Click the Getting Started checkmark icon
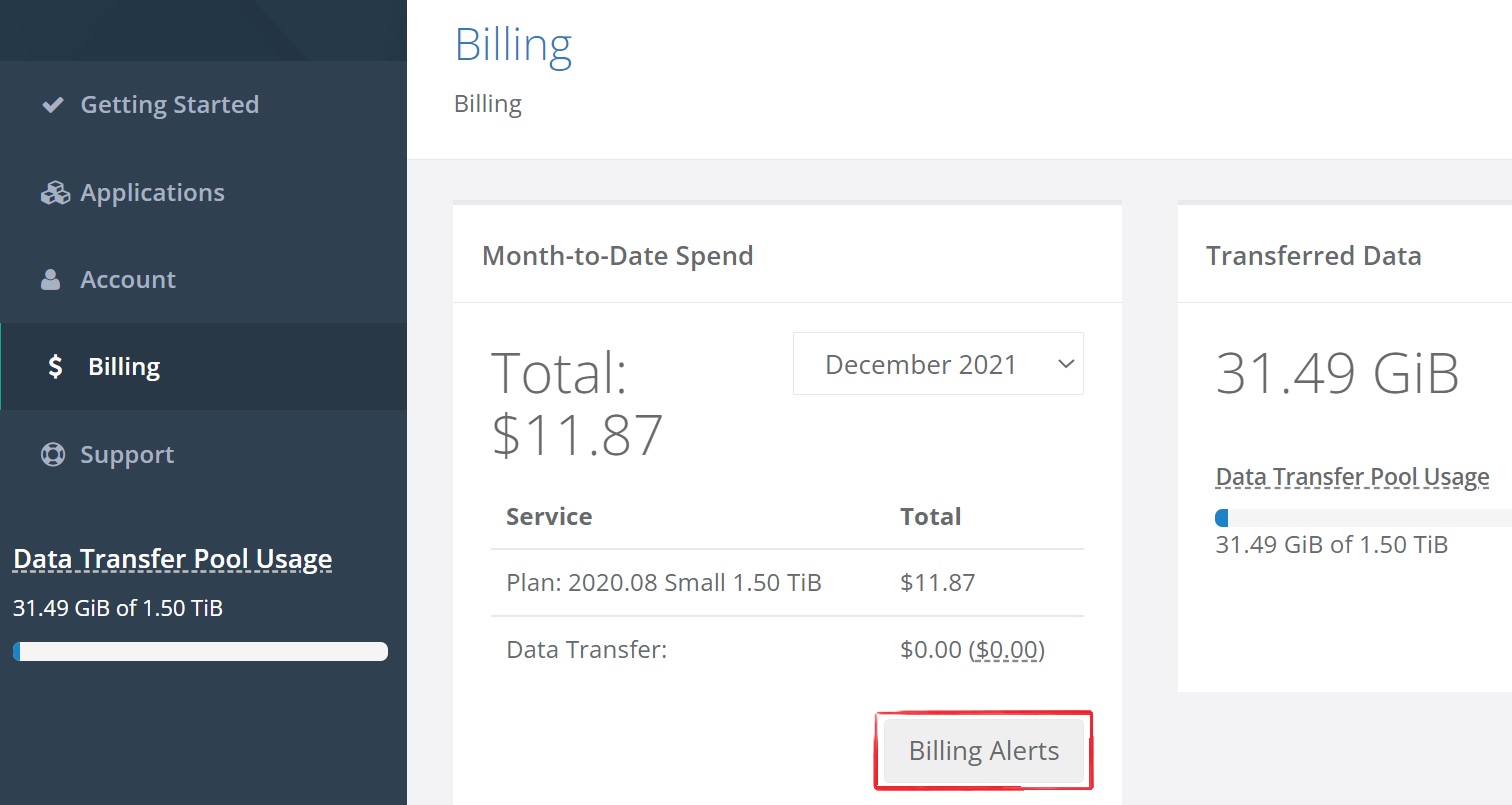 pyautogui.click(x=53, y=104)
